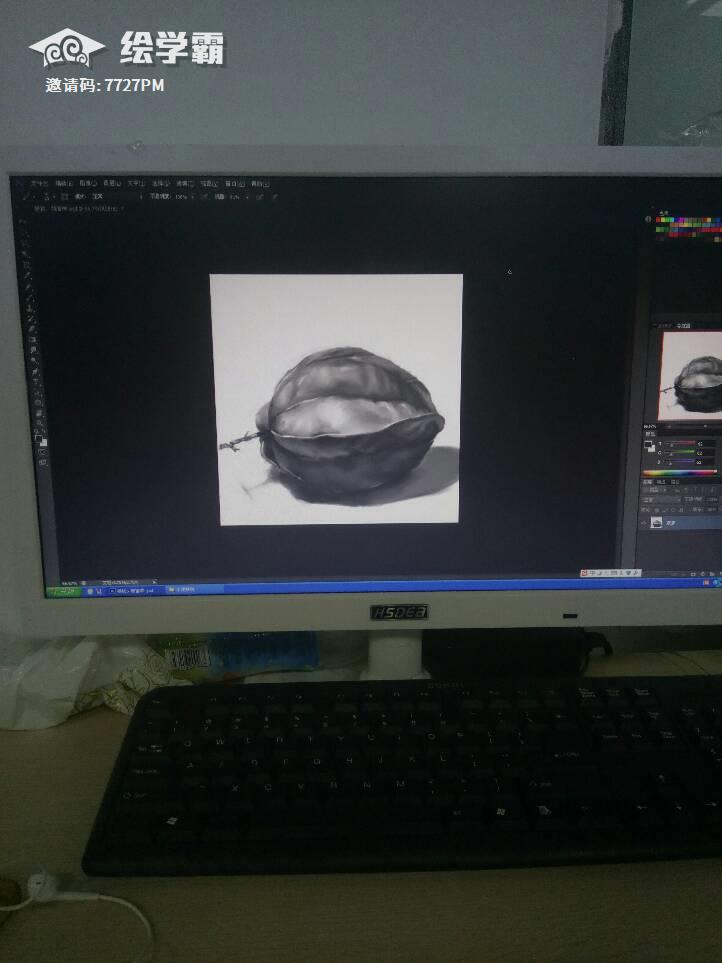
Task: Enable airbrush mode in options bar
Action: (260, 197)
